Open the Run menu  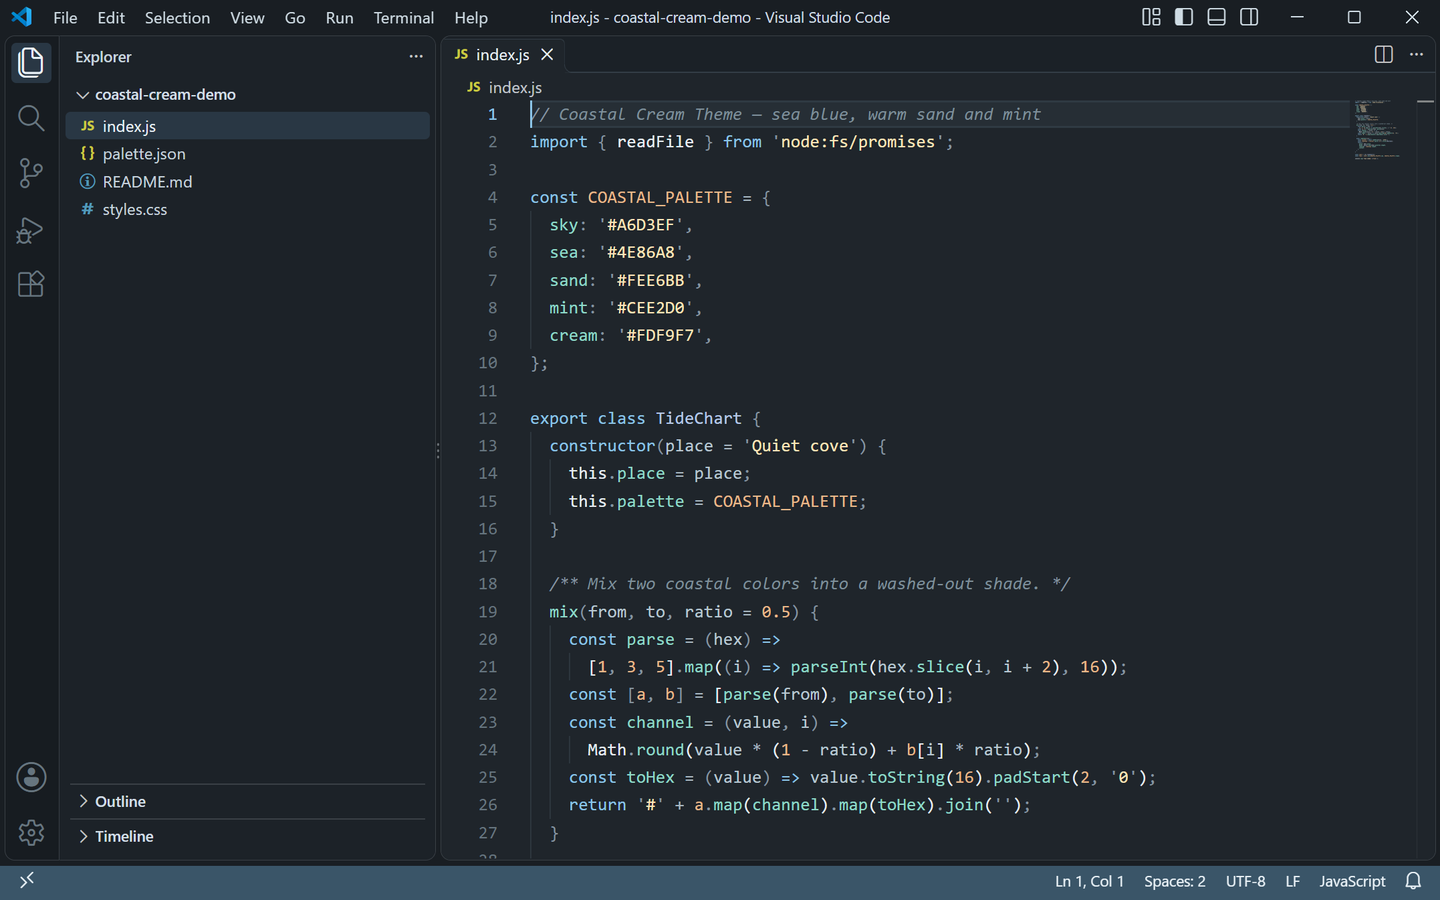pyautogui.click(x=340, y=17)
